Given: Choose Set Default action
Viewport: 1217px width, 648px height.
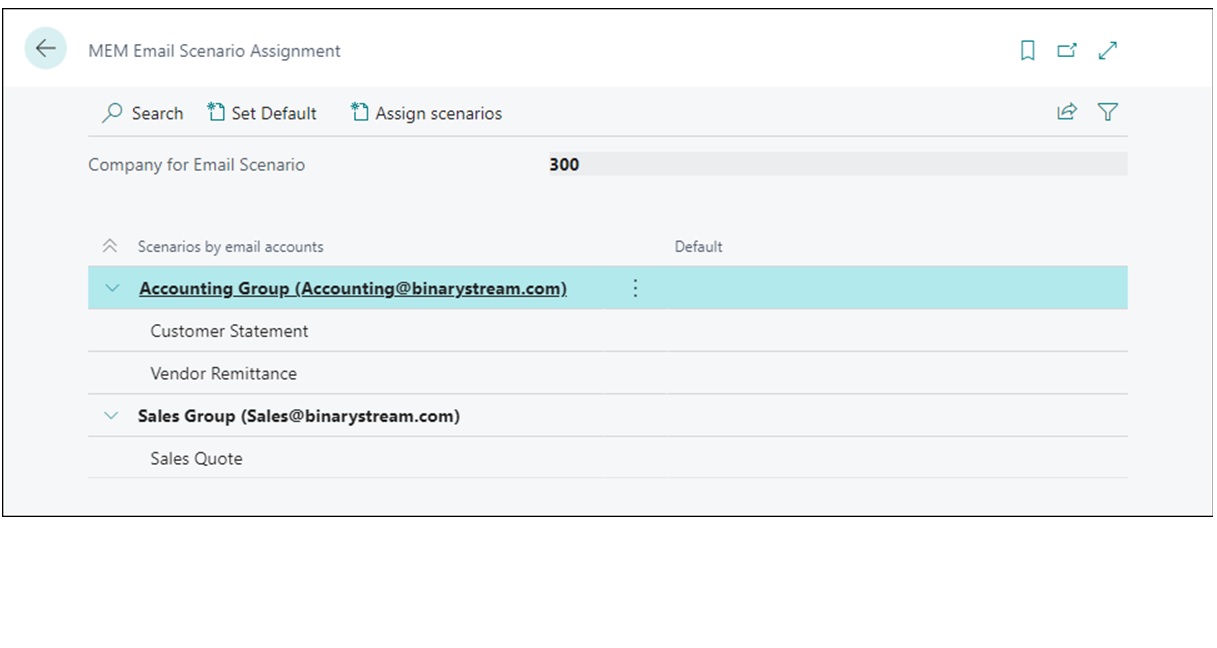Looking at the screenshot, I should (262, 114).
